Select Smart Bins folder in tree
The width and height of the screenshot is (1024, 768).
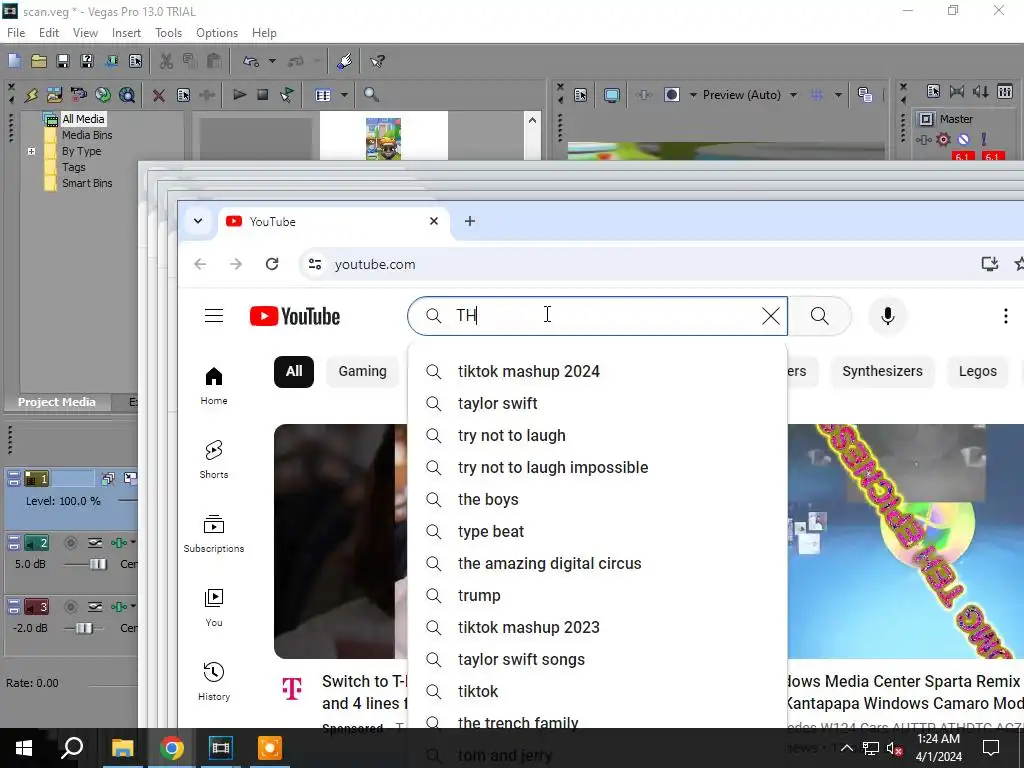pyautogui.click(x=86, y=184)
